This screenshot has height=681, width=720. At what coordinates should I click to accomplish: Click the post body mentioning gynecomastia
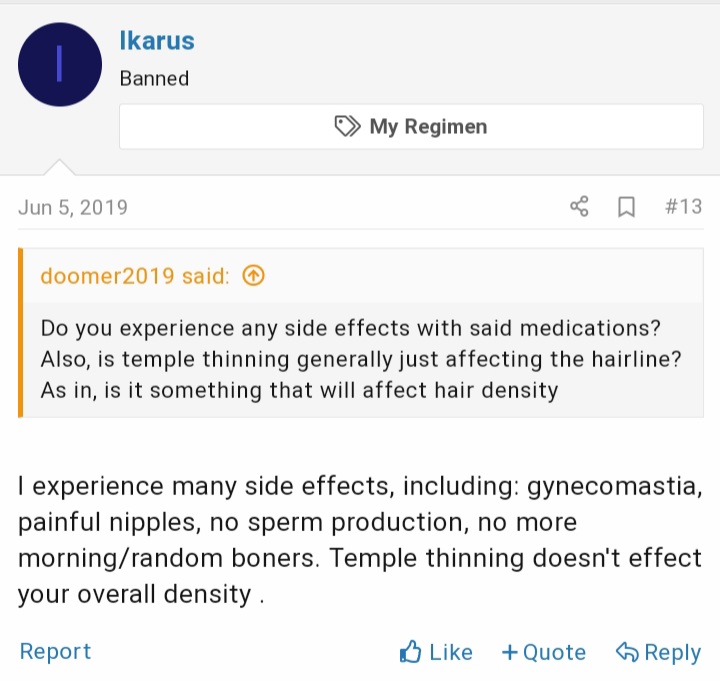[x=360, y=539]
